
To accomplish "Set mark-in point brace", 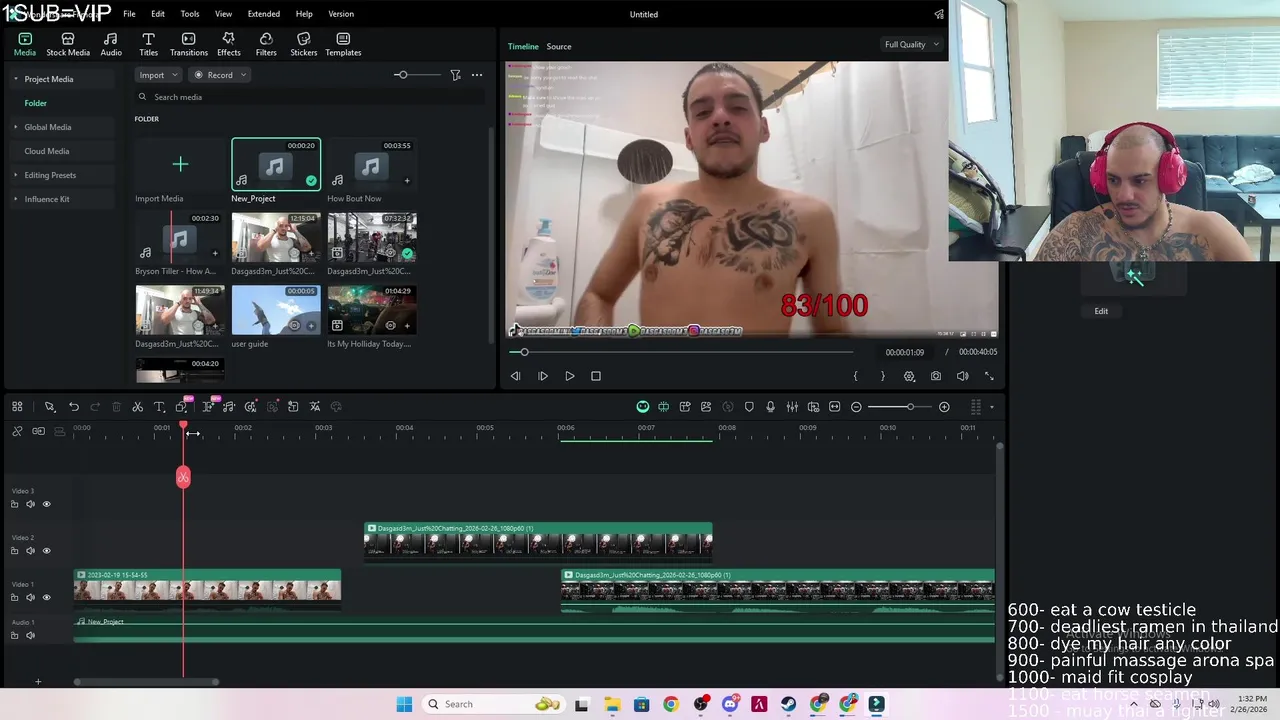I will [x=855, y=376].
